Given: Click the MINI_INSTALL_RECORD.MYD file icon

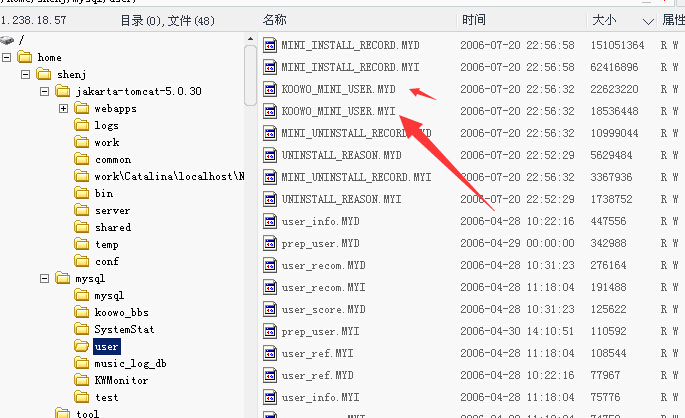Looking at the screenshot, I should click(x=270, y=45).
